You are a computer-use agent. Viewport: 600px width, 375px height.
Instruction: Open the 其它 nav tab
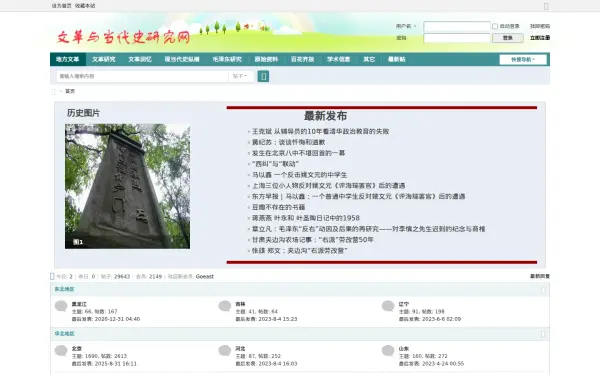(369, 59)
